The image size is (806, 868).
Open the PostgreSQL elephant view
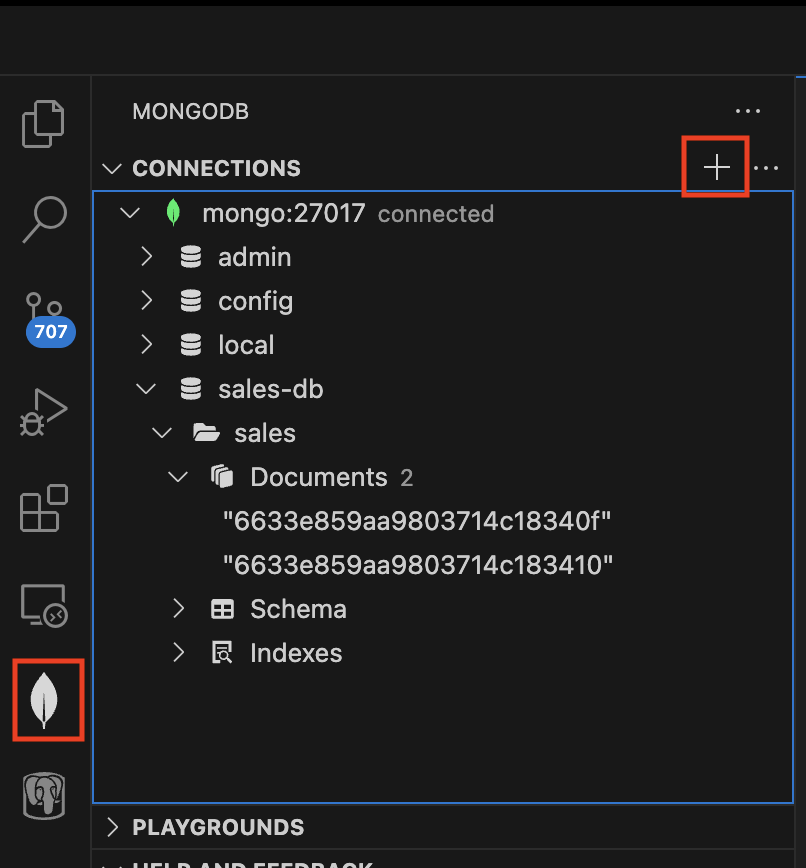[44, 796]
